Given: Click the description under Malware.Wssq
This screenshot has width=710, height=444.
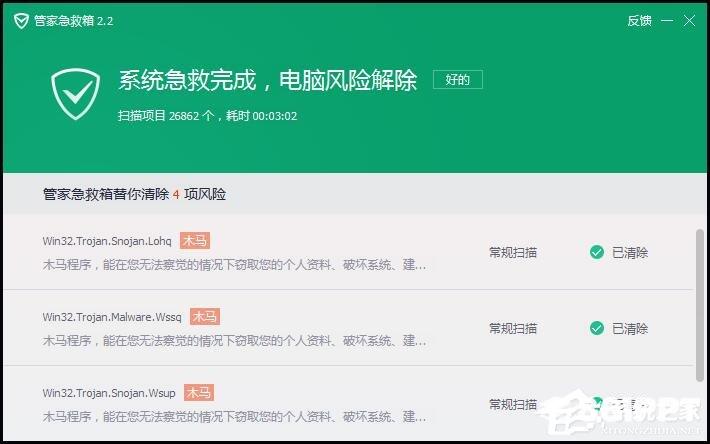Looking at the screenshot, I should (234, 341).
